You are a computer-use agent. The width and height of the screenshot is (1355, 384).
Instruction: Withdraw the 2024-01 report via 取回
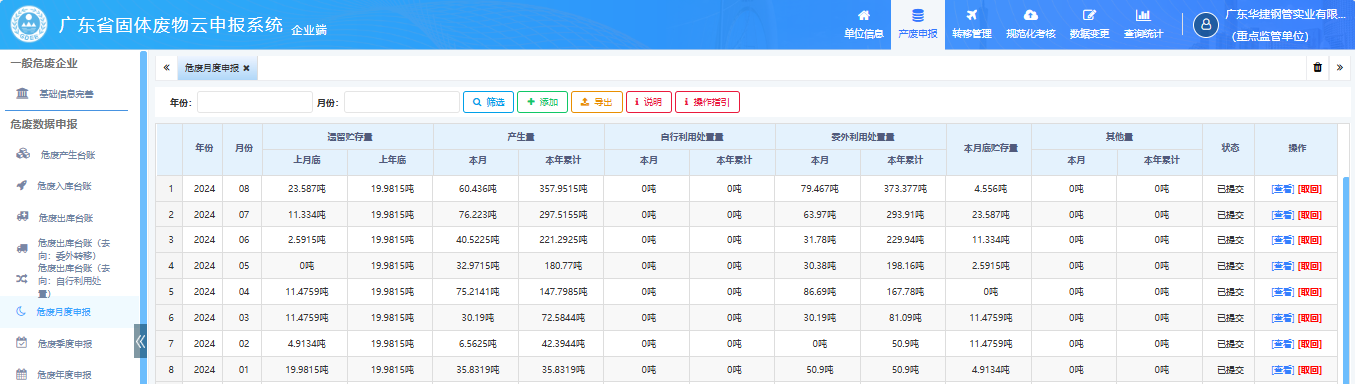tap(1309, 370)
